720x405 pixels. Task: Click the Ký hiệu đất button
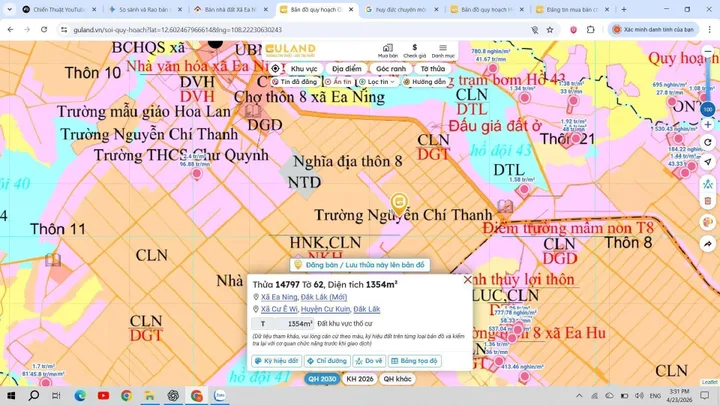click(x=277, y=361)
